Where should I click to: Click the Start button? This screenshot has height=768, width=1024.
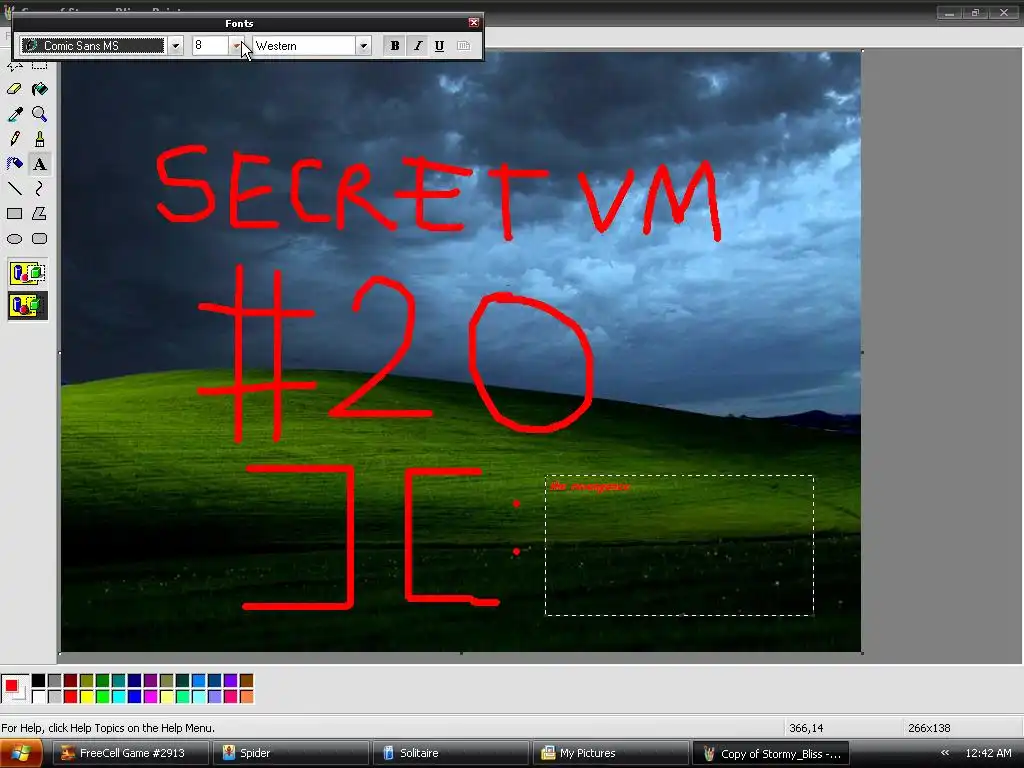[21, 753]
